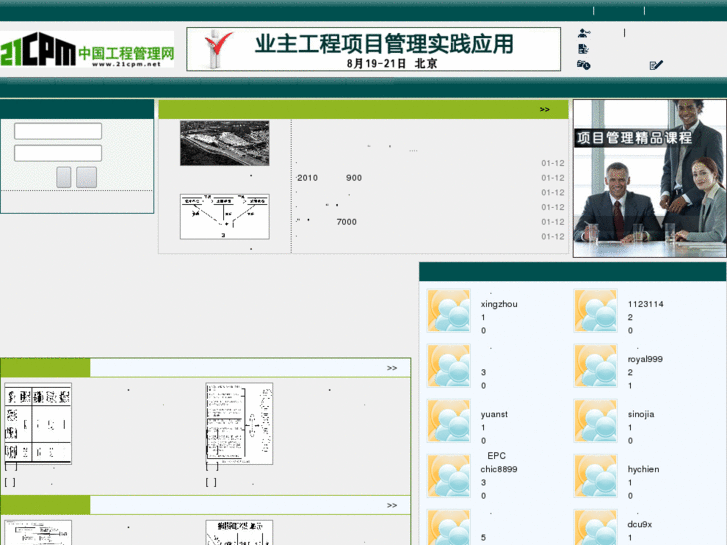Click the first login input field

click(58, 131)
